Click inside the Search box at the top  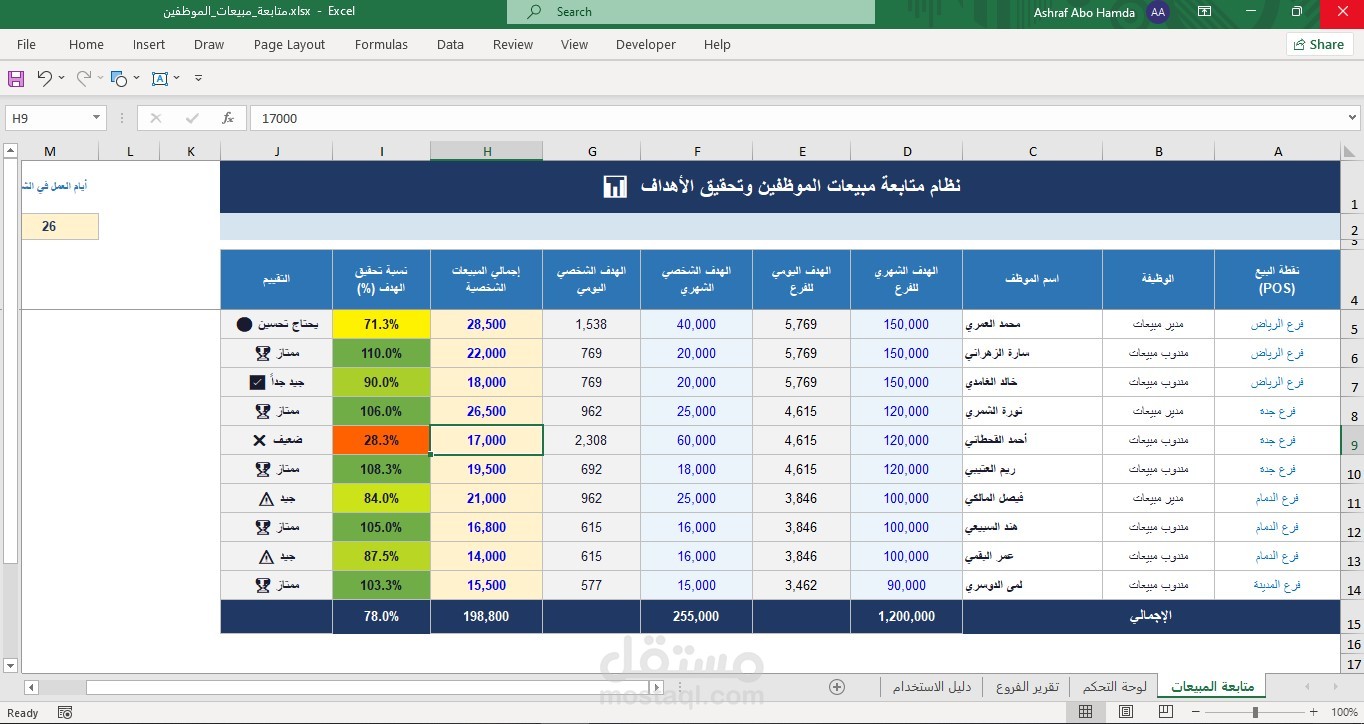[x=690, y=12]
